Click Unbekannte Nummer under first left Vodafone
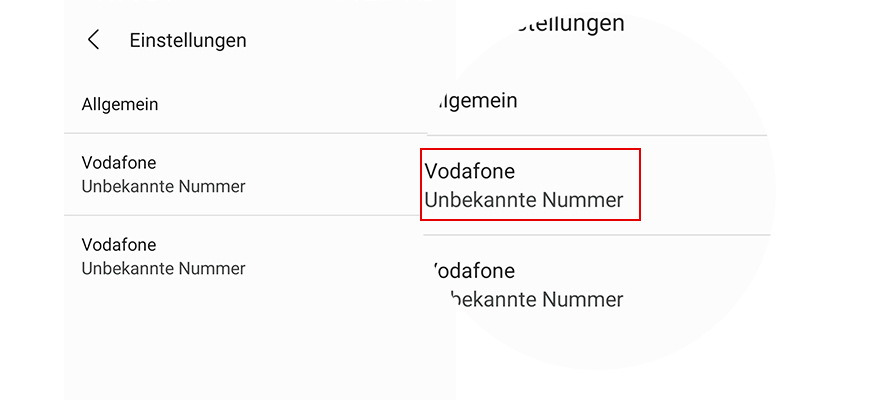 (163, 186)
